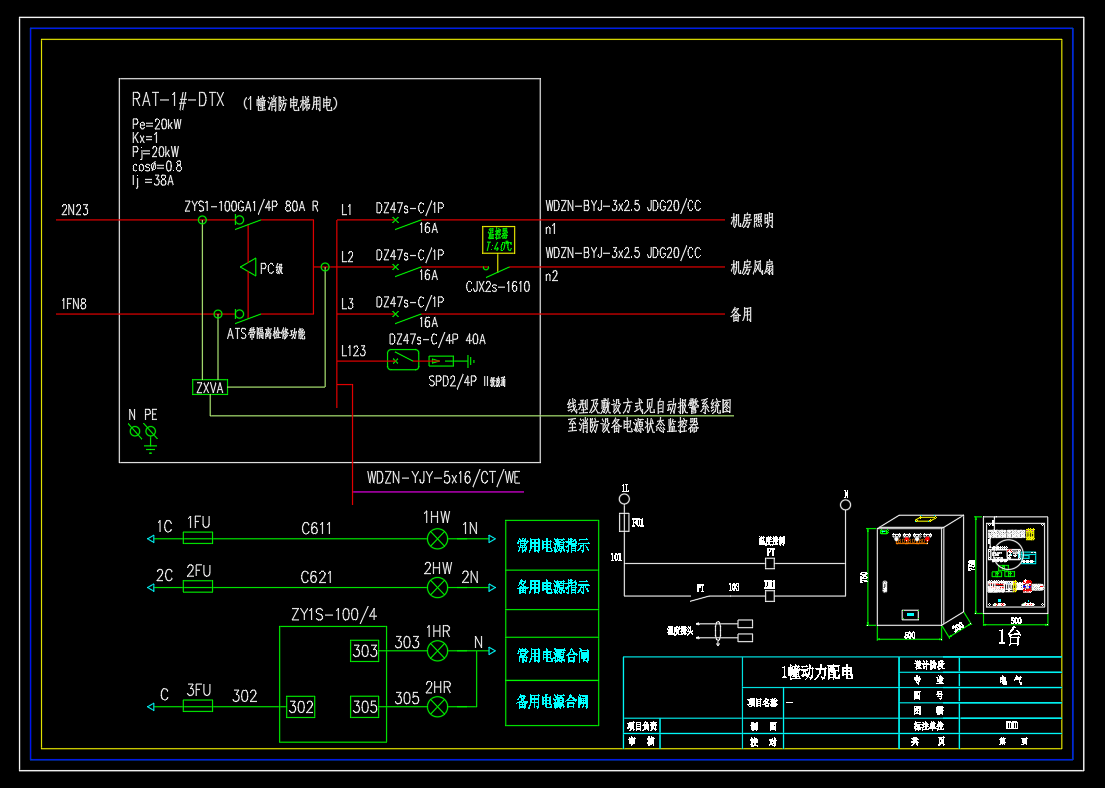Viewport: 1105px width, 788px height.
Task: Select the ZXVA module box
Action: (209, 388)
